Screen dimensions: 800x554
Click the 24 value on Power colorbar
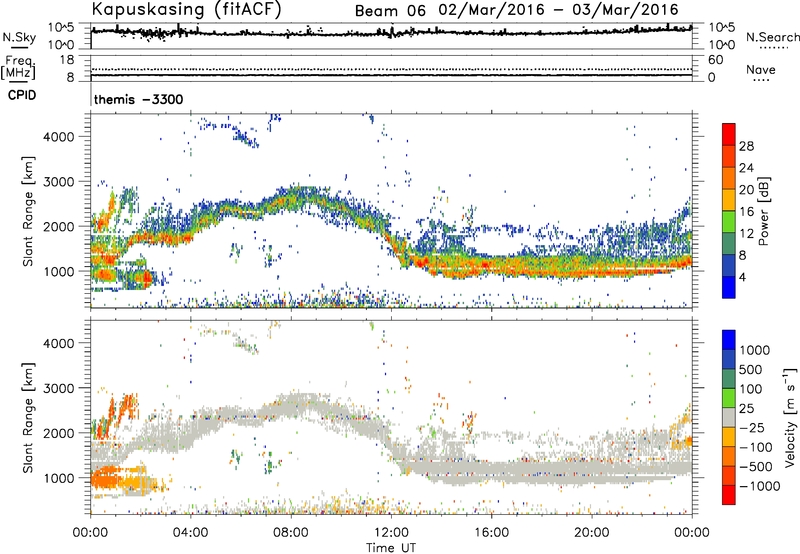[x=746, y=168]
